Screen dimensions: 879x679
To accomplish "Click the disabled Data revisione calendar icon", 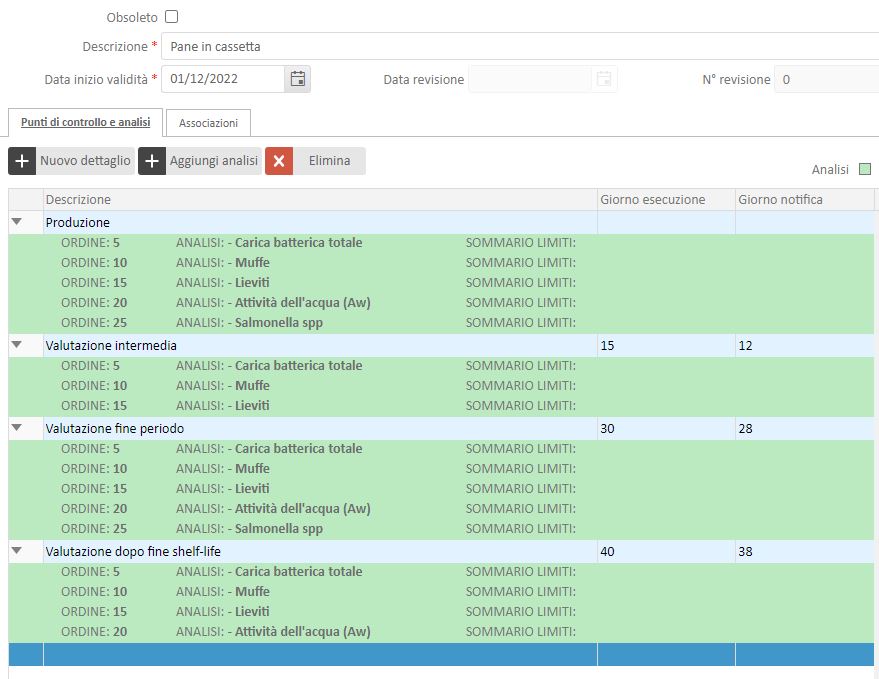I will point(604,79).
